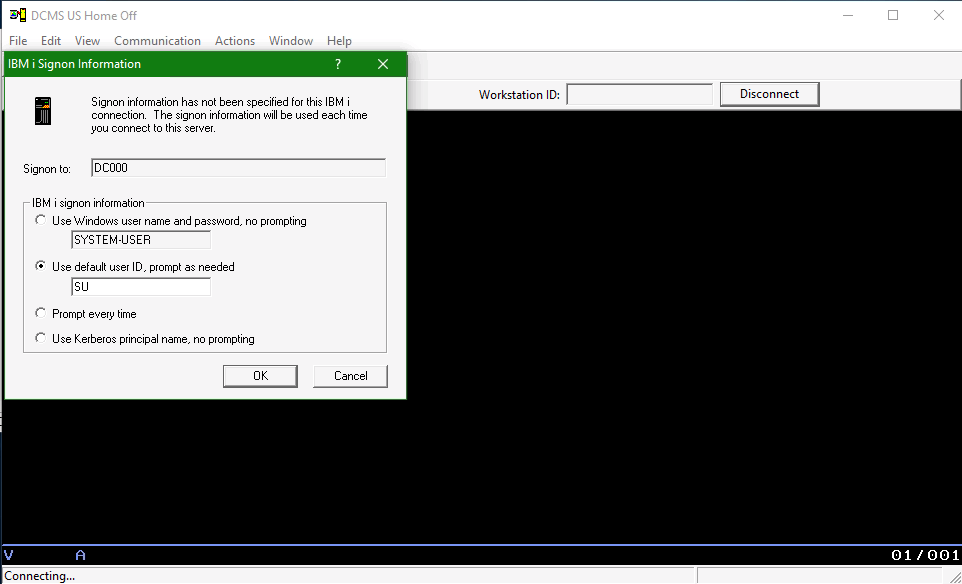Click the SYSTEM-USER name field
962x584 pixels.
(141, 240)
